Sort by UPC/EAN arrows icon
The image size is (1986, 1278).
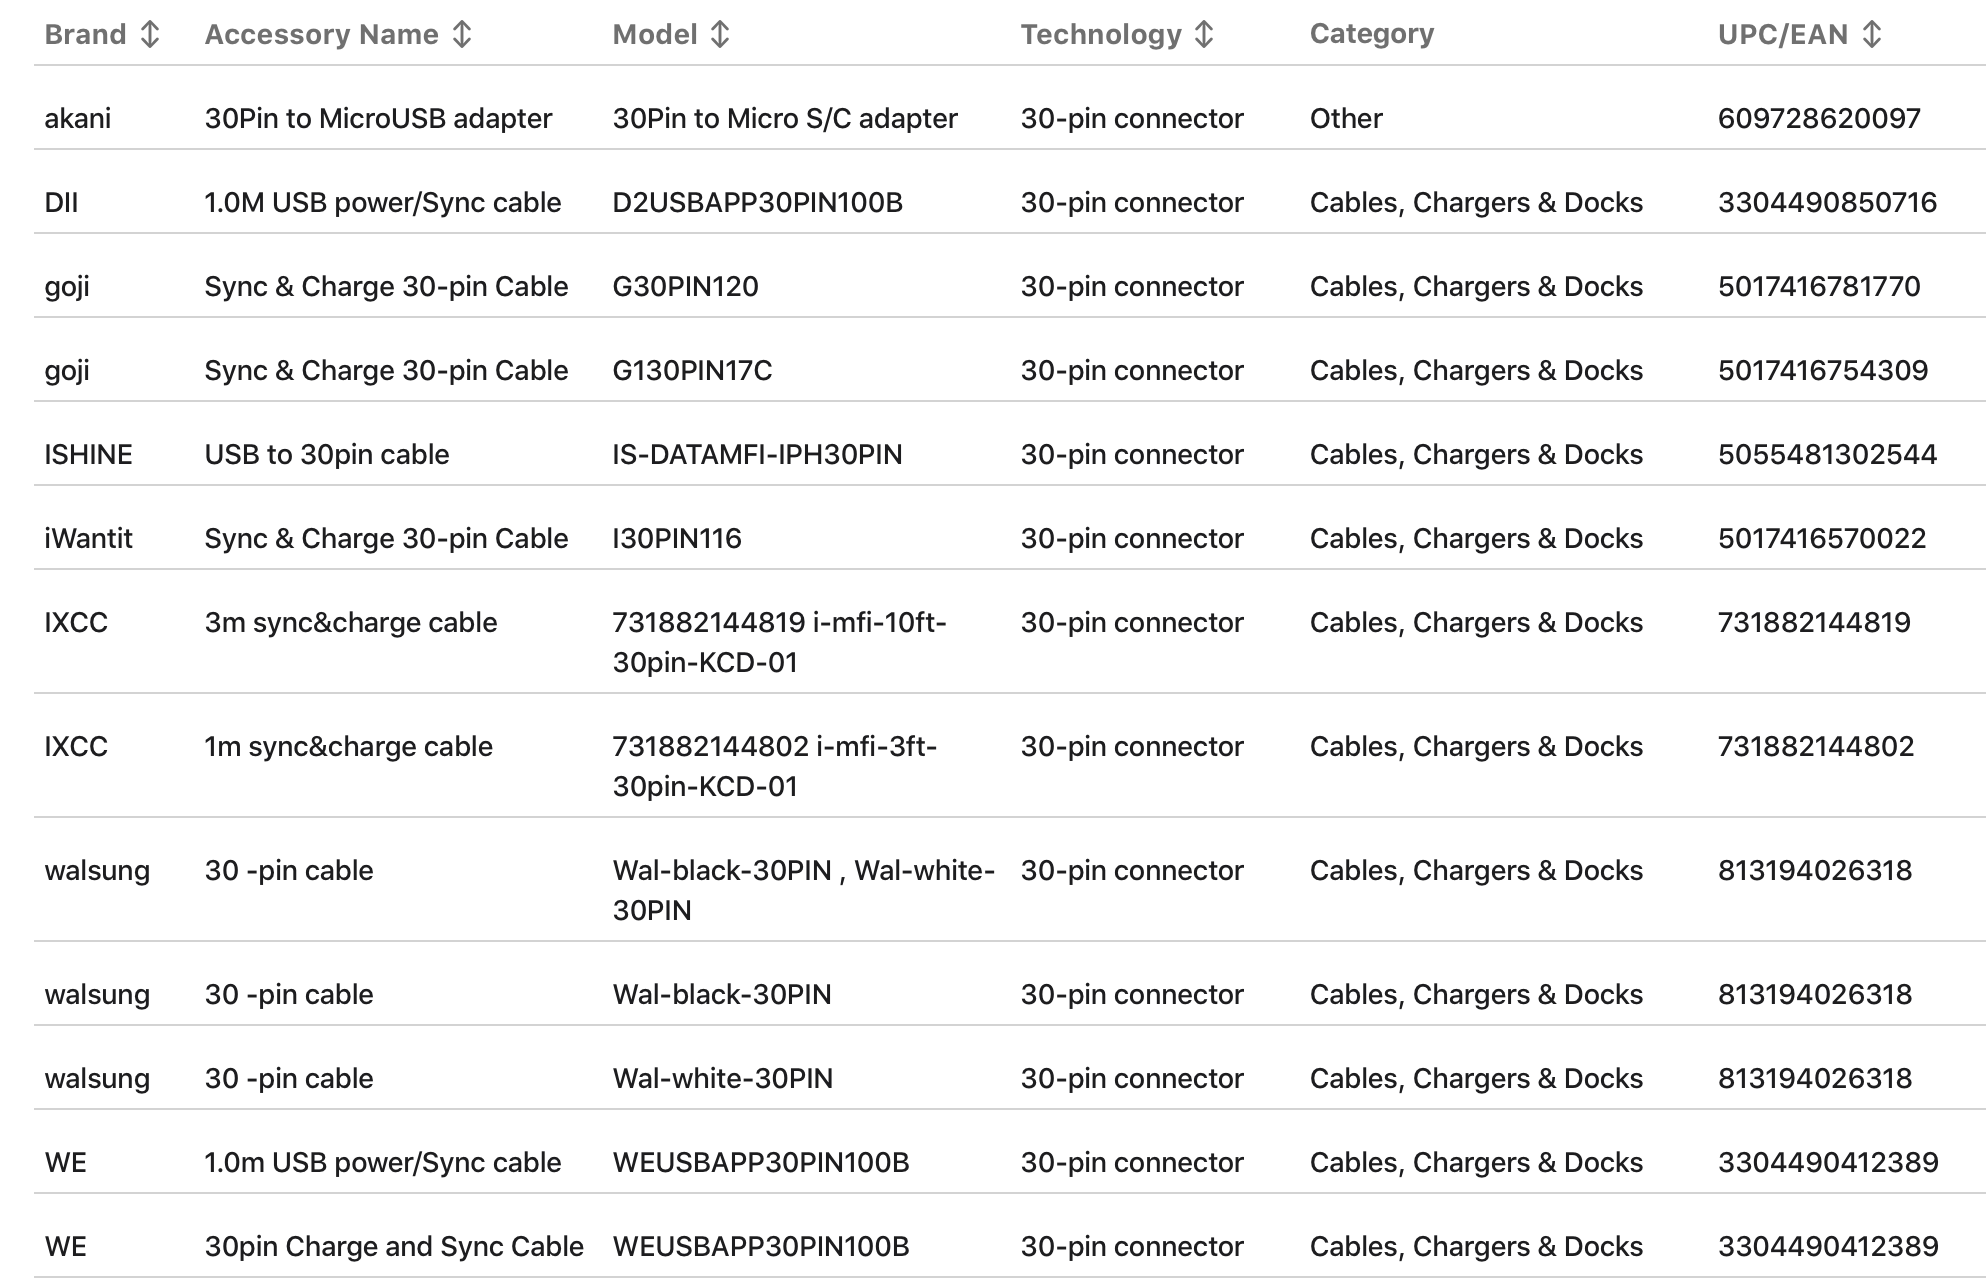pos(1872,35)
